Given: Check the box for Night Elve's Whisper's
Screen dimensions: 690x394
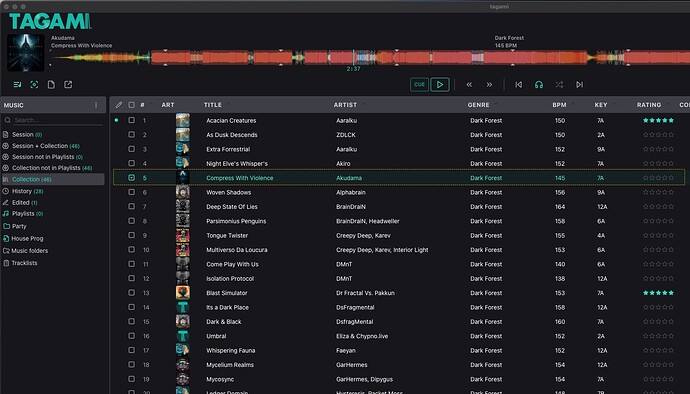Looking at the screenshot, I should (x=131, y=163).
